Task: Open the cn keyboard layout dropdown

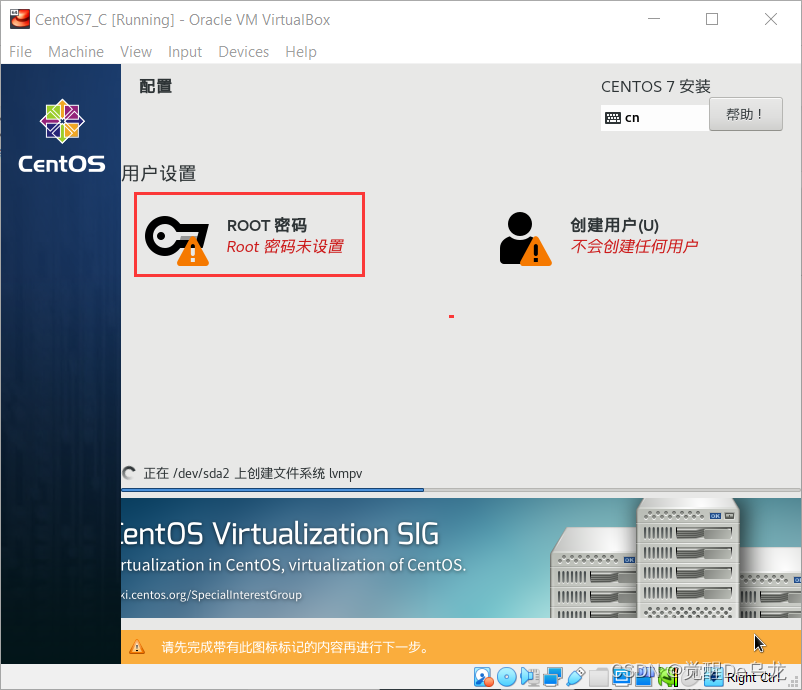Action: (x=655, y=117)
